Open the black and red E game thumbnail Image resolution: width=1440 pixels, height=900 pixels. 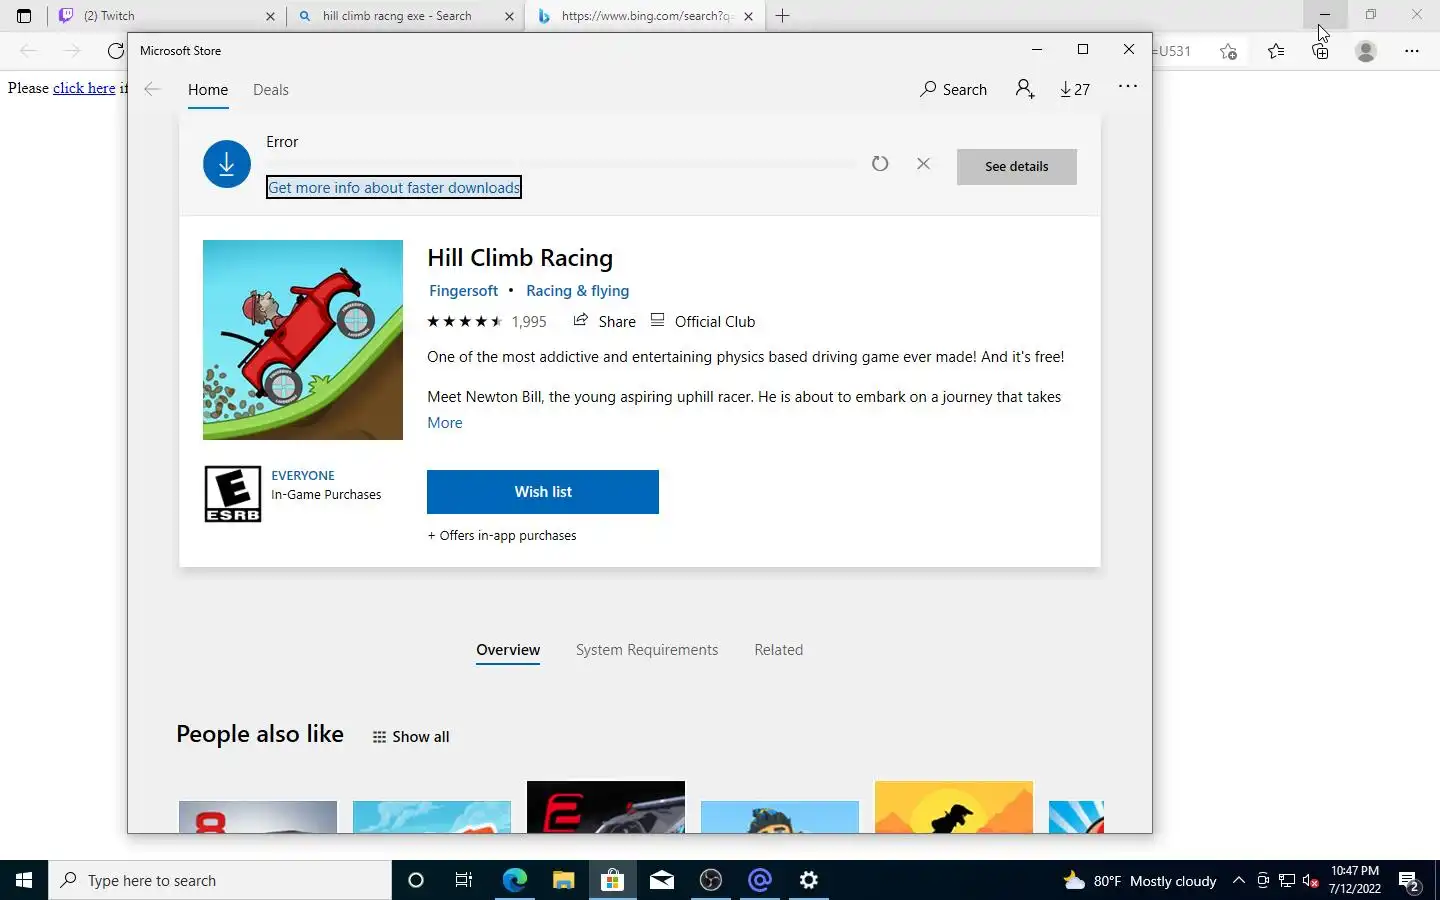(606, 807)
